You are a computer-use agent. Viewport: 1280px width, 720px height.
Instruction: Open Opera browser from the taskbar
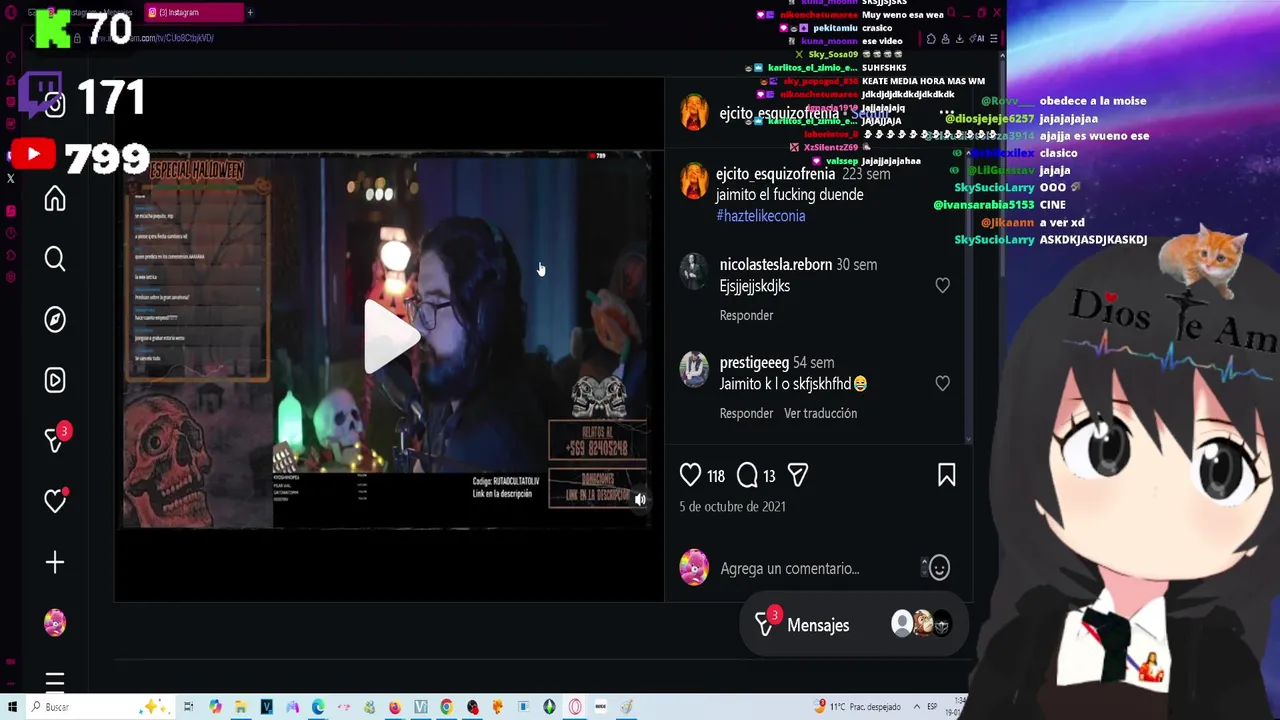tap(575, 707)
